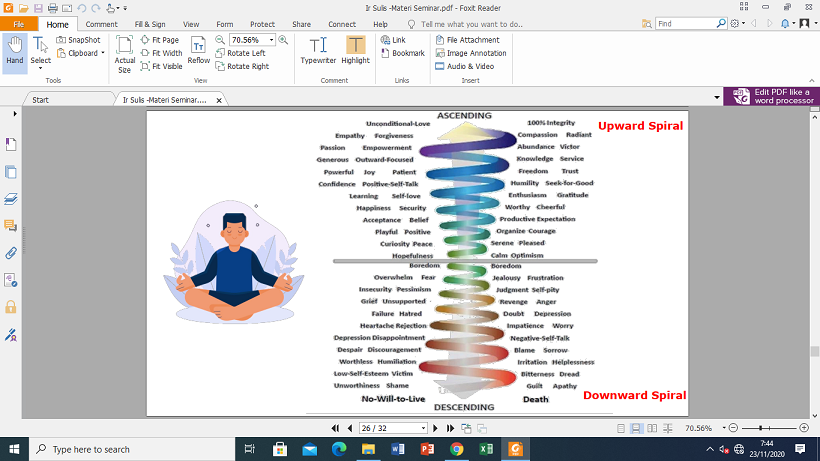Open the Comment ribbon tab
Viewport: 820px width, 461px height.
tap(101, 23)
